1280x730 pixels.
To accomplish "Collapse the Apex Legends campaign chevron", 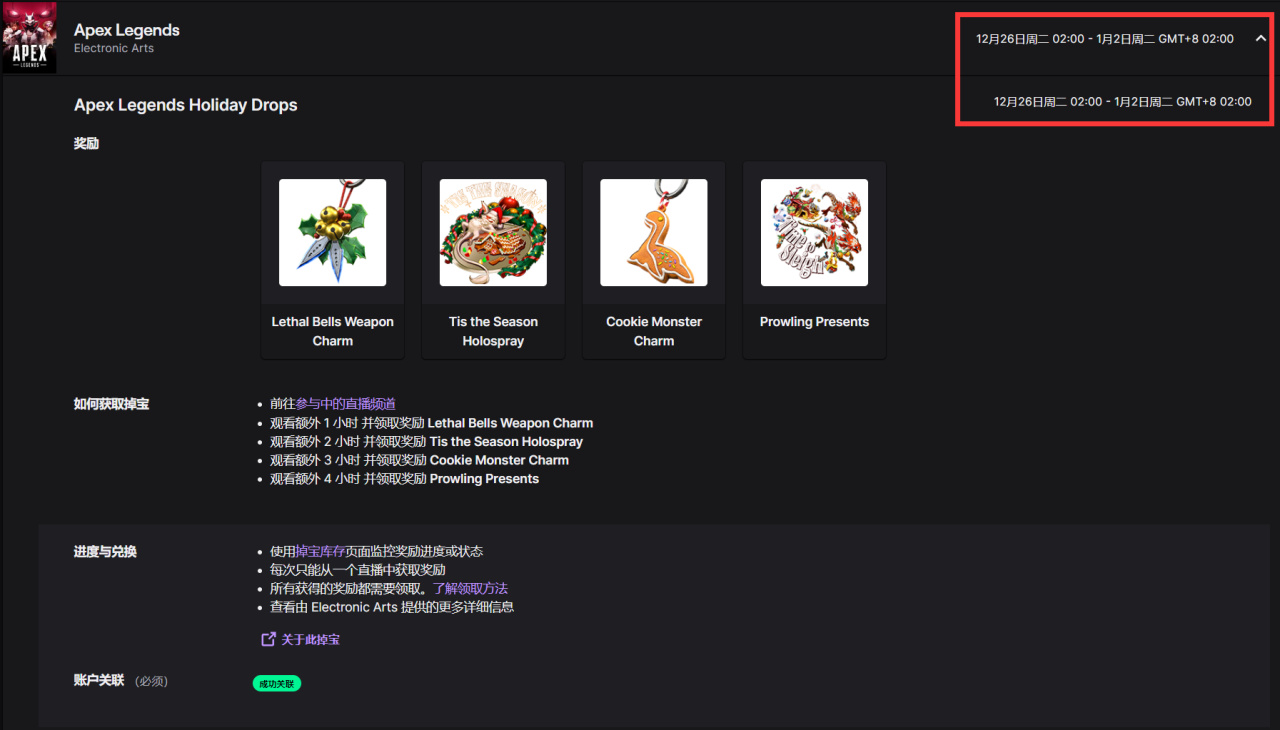I will pyautogui.click(x=1260, y=39).
